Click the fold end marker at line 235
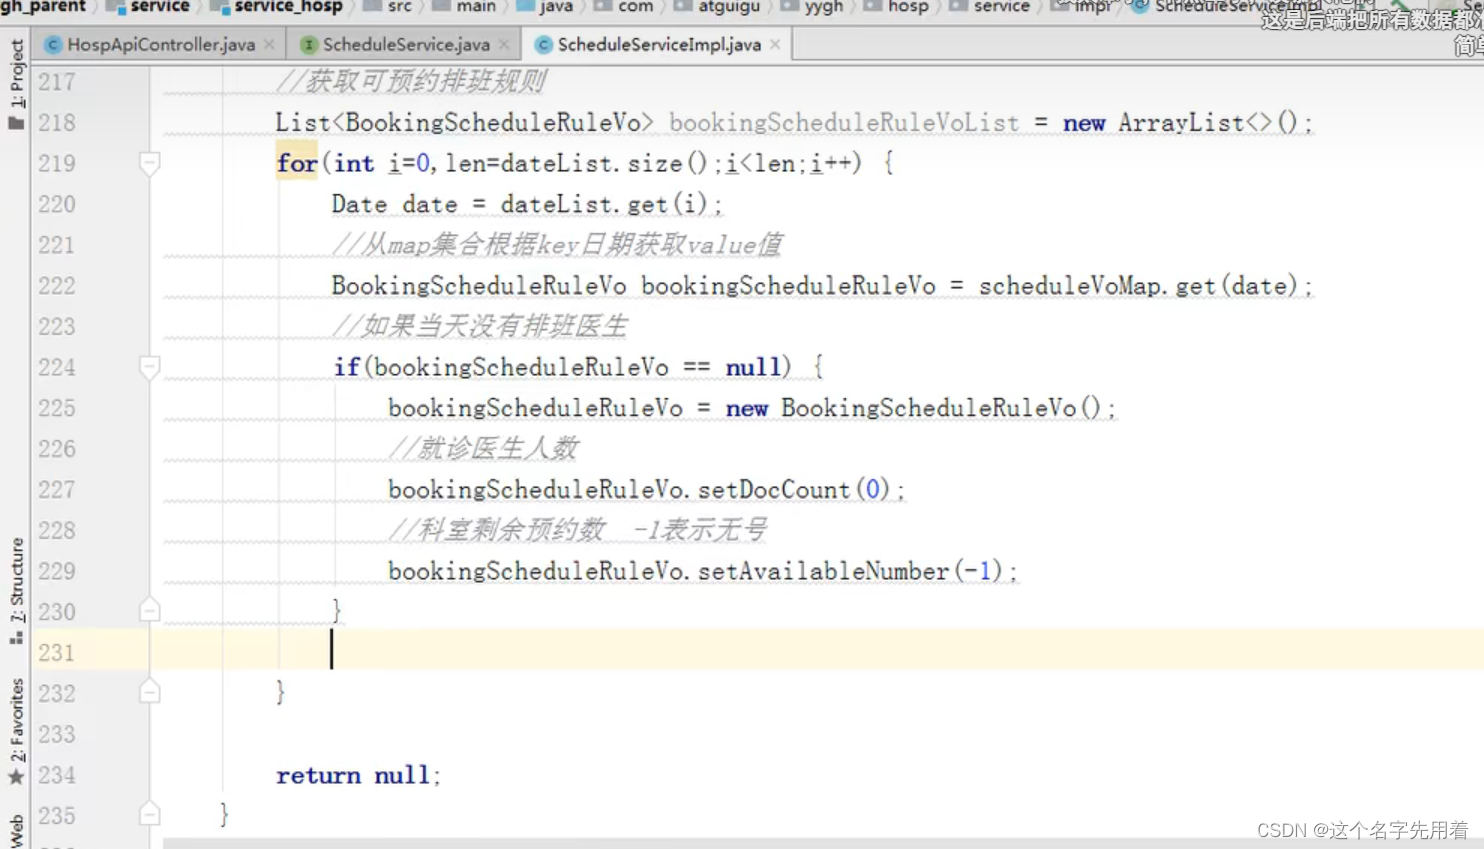 tap(149, 815)
